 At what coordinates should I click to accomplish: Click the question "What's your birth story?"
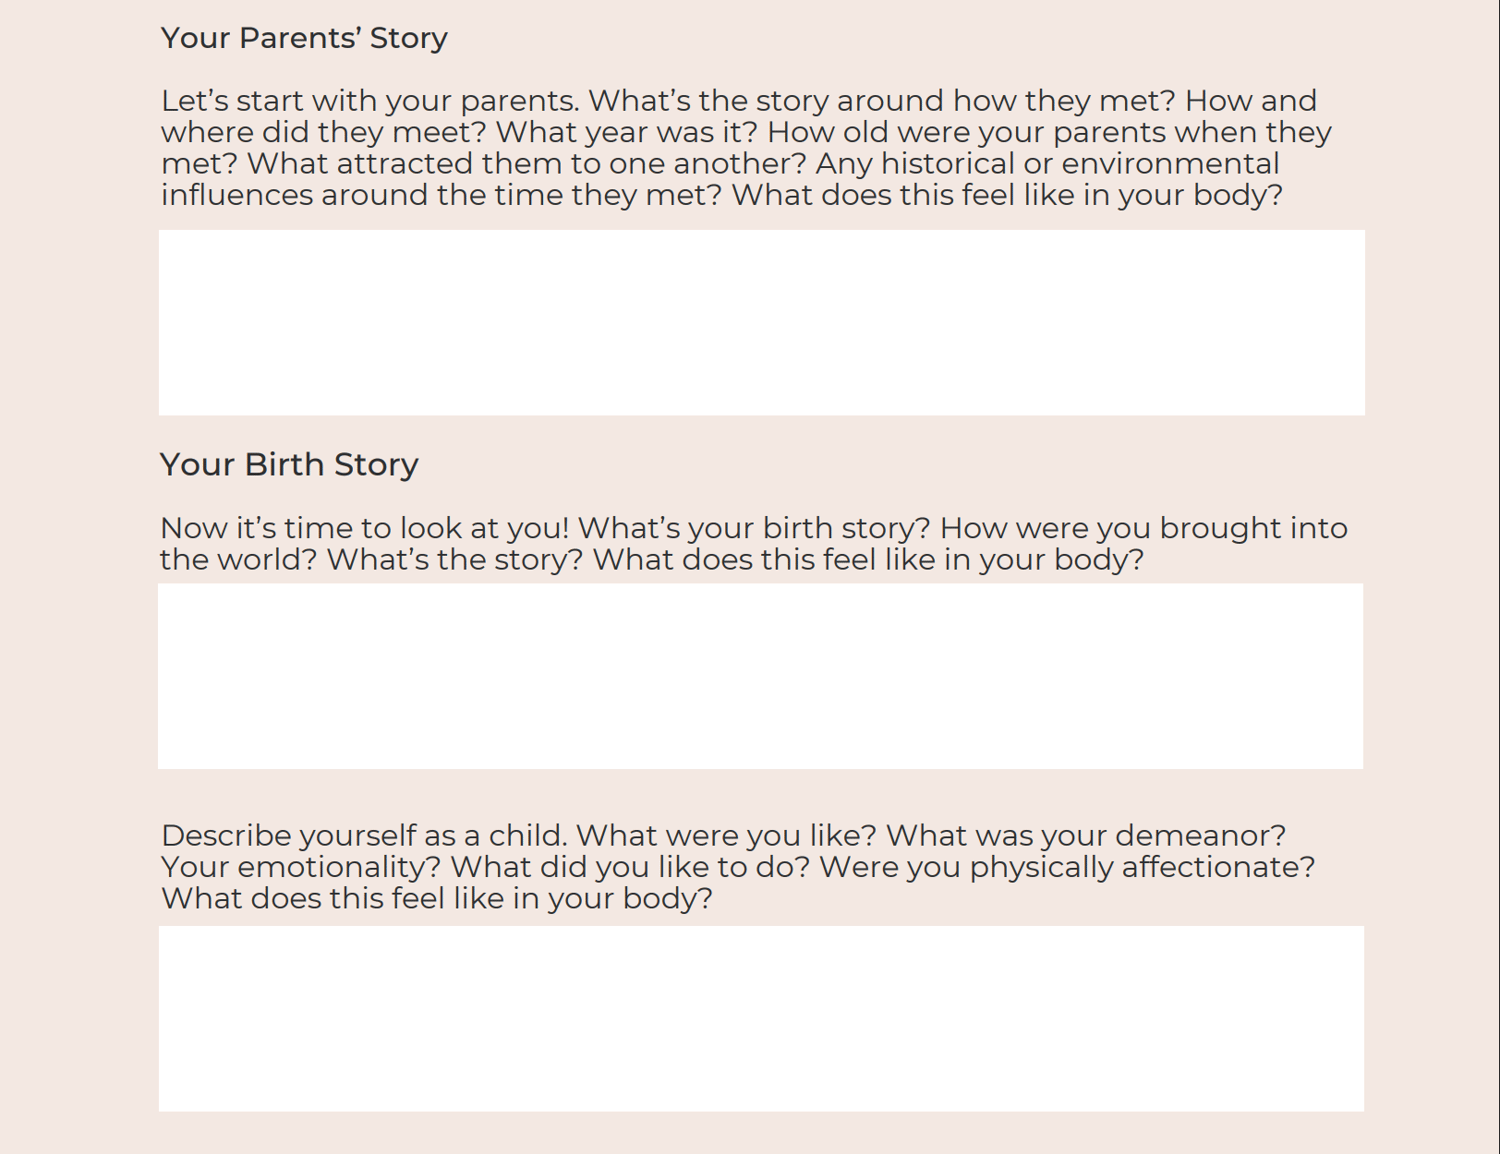coord(754,528)
